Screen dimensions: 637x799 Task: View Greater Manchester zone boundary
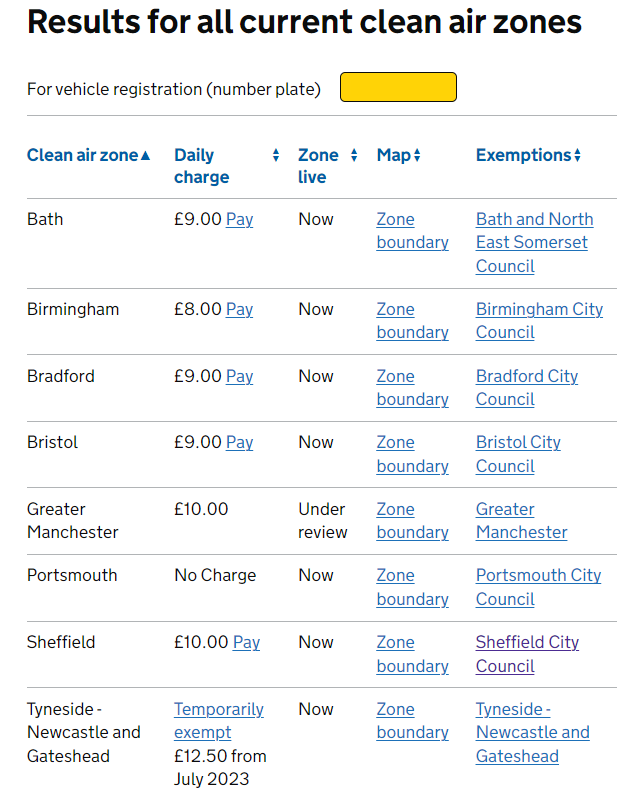pyautogui.click(x=411, y=521)
